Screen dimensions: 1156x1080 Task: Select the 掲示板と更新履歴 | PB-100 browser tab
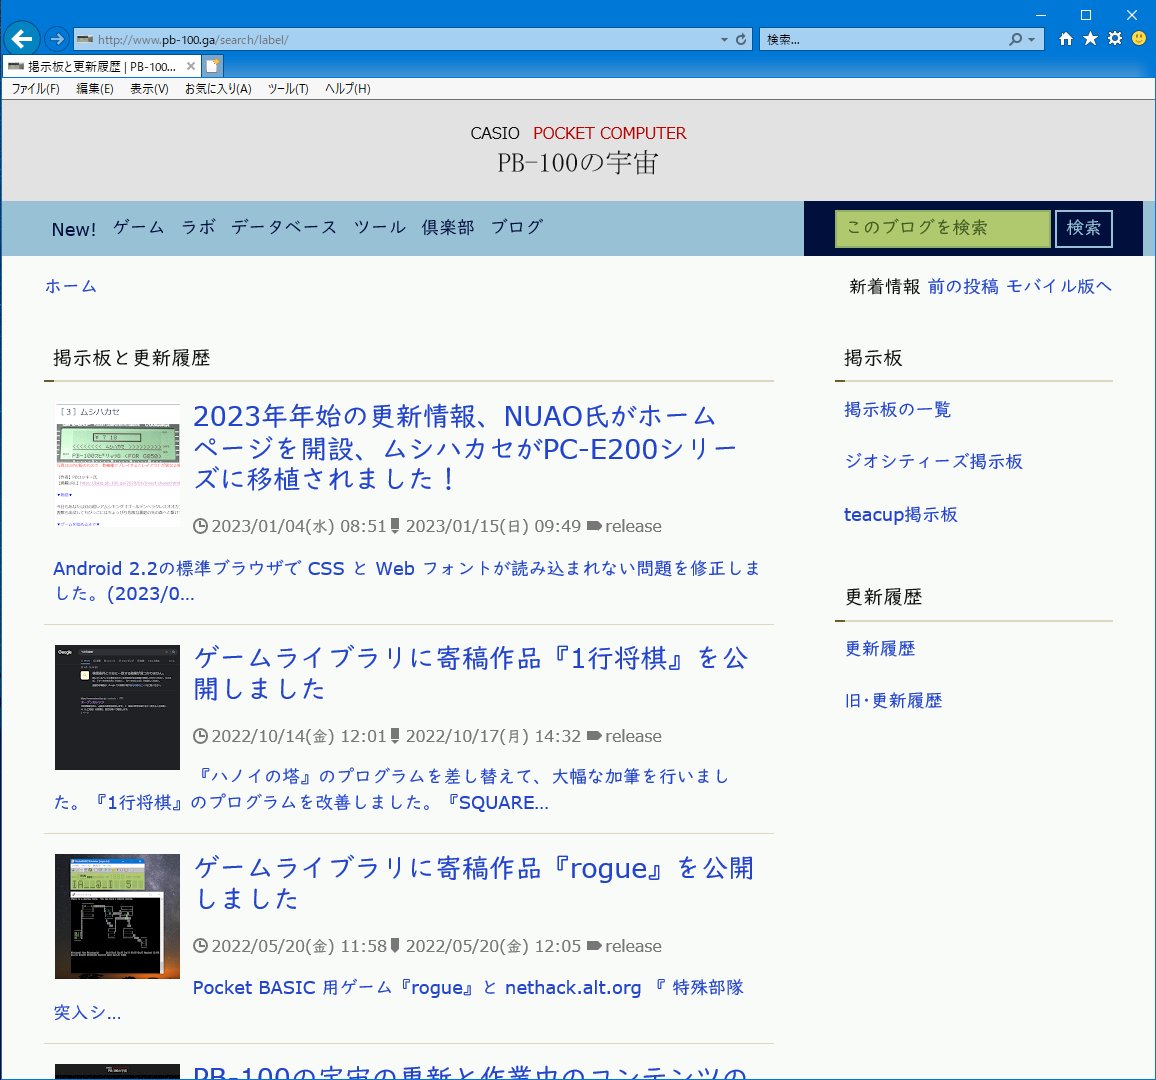pos(102,66)
